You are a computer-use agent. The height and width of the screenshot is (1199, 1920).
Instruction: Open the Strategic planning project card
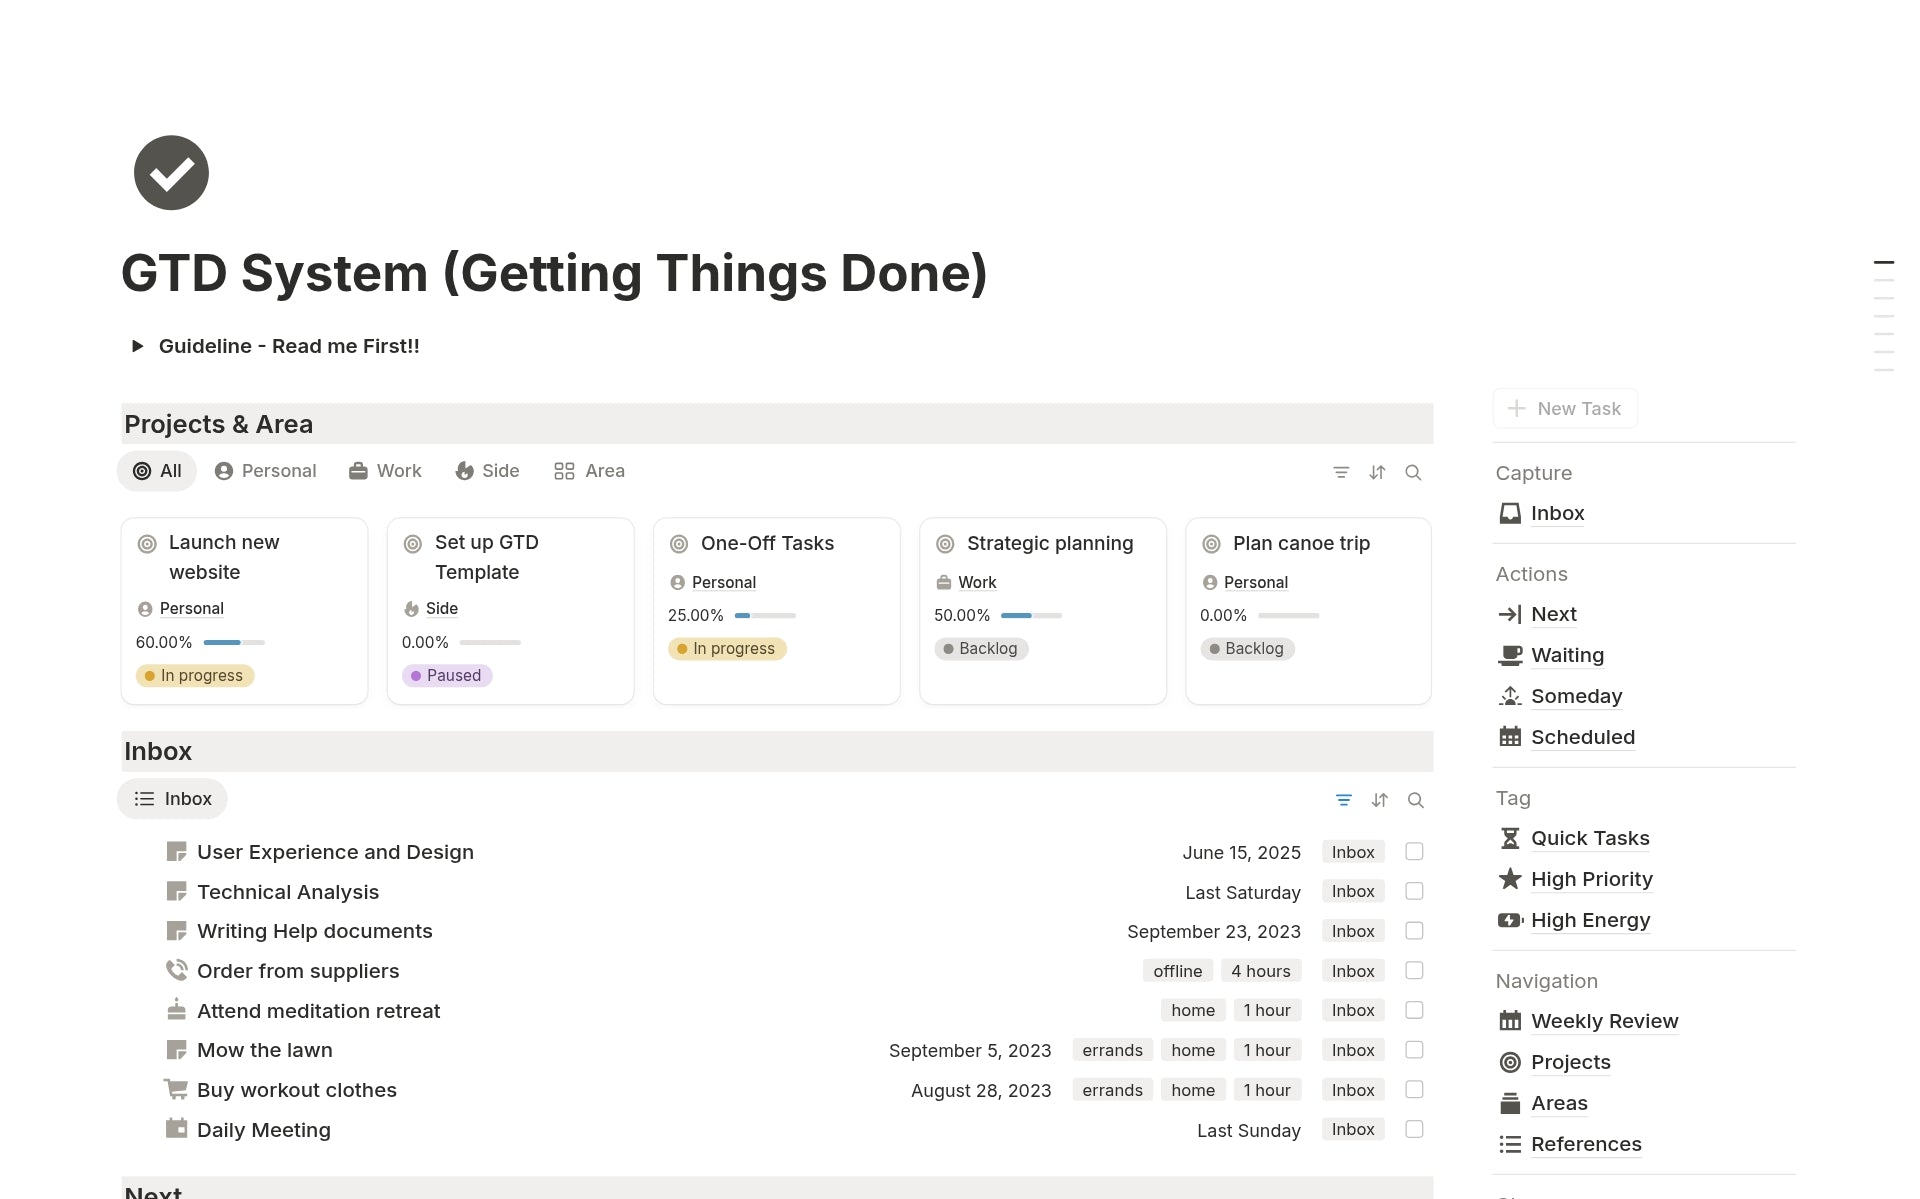[x=1049, y=543]
